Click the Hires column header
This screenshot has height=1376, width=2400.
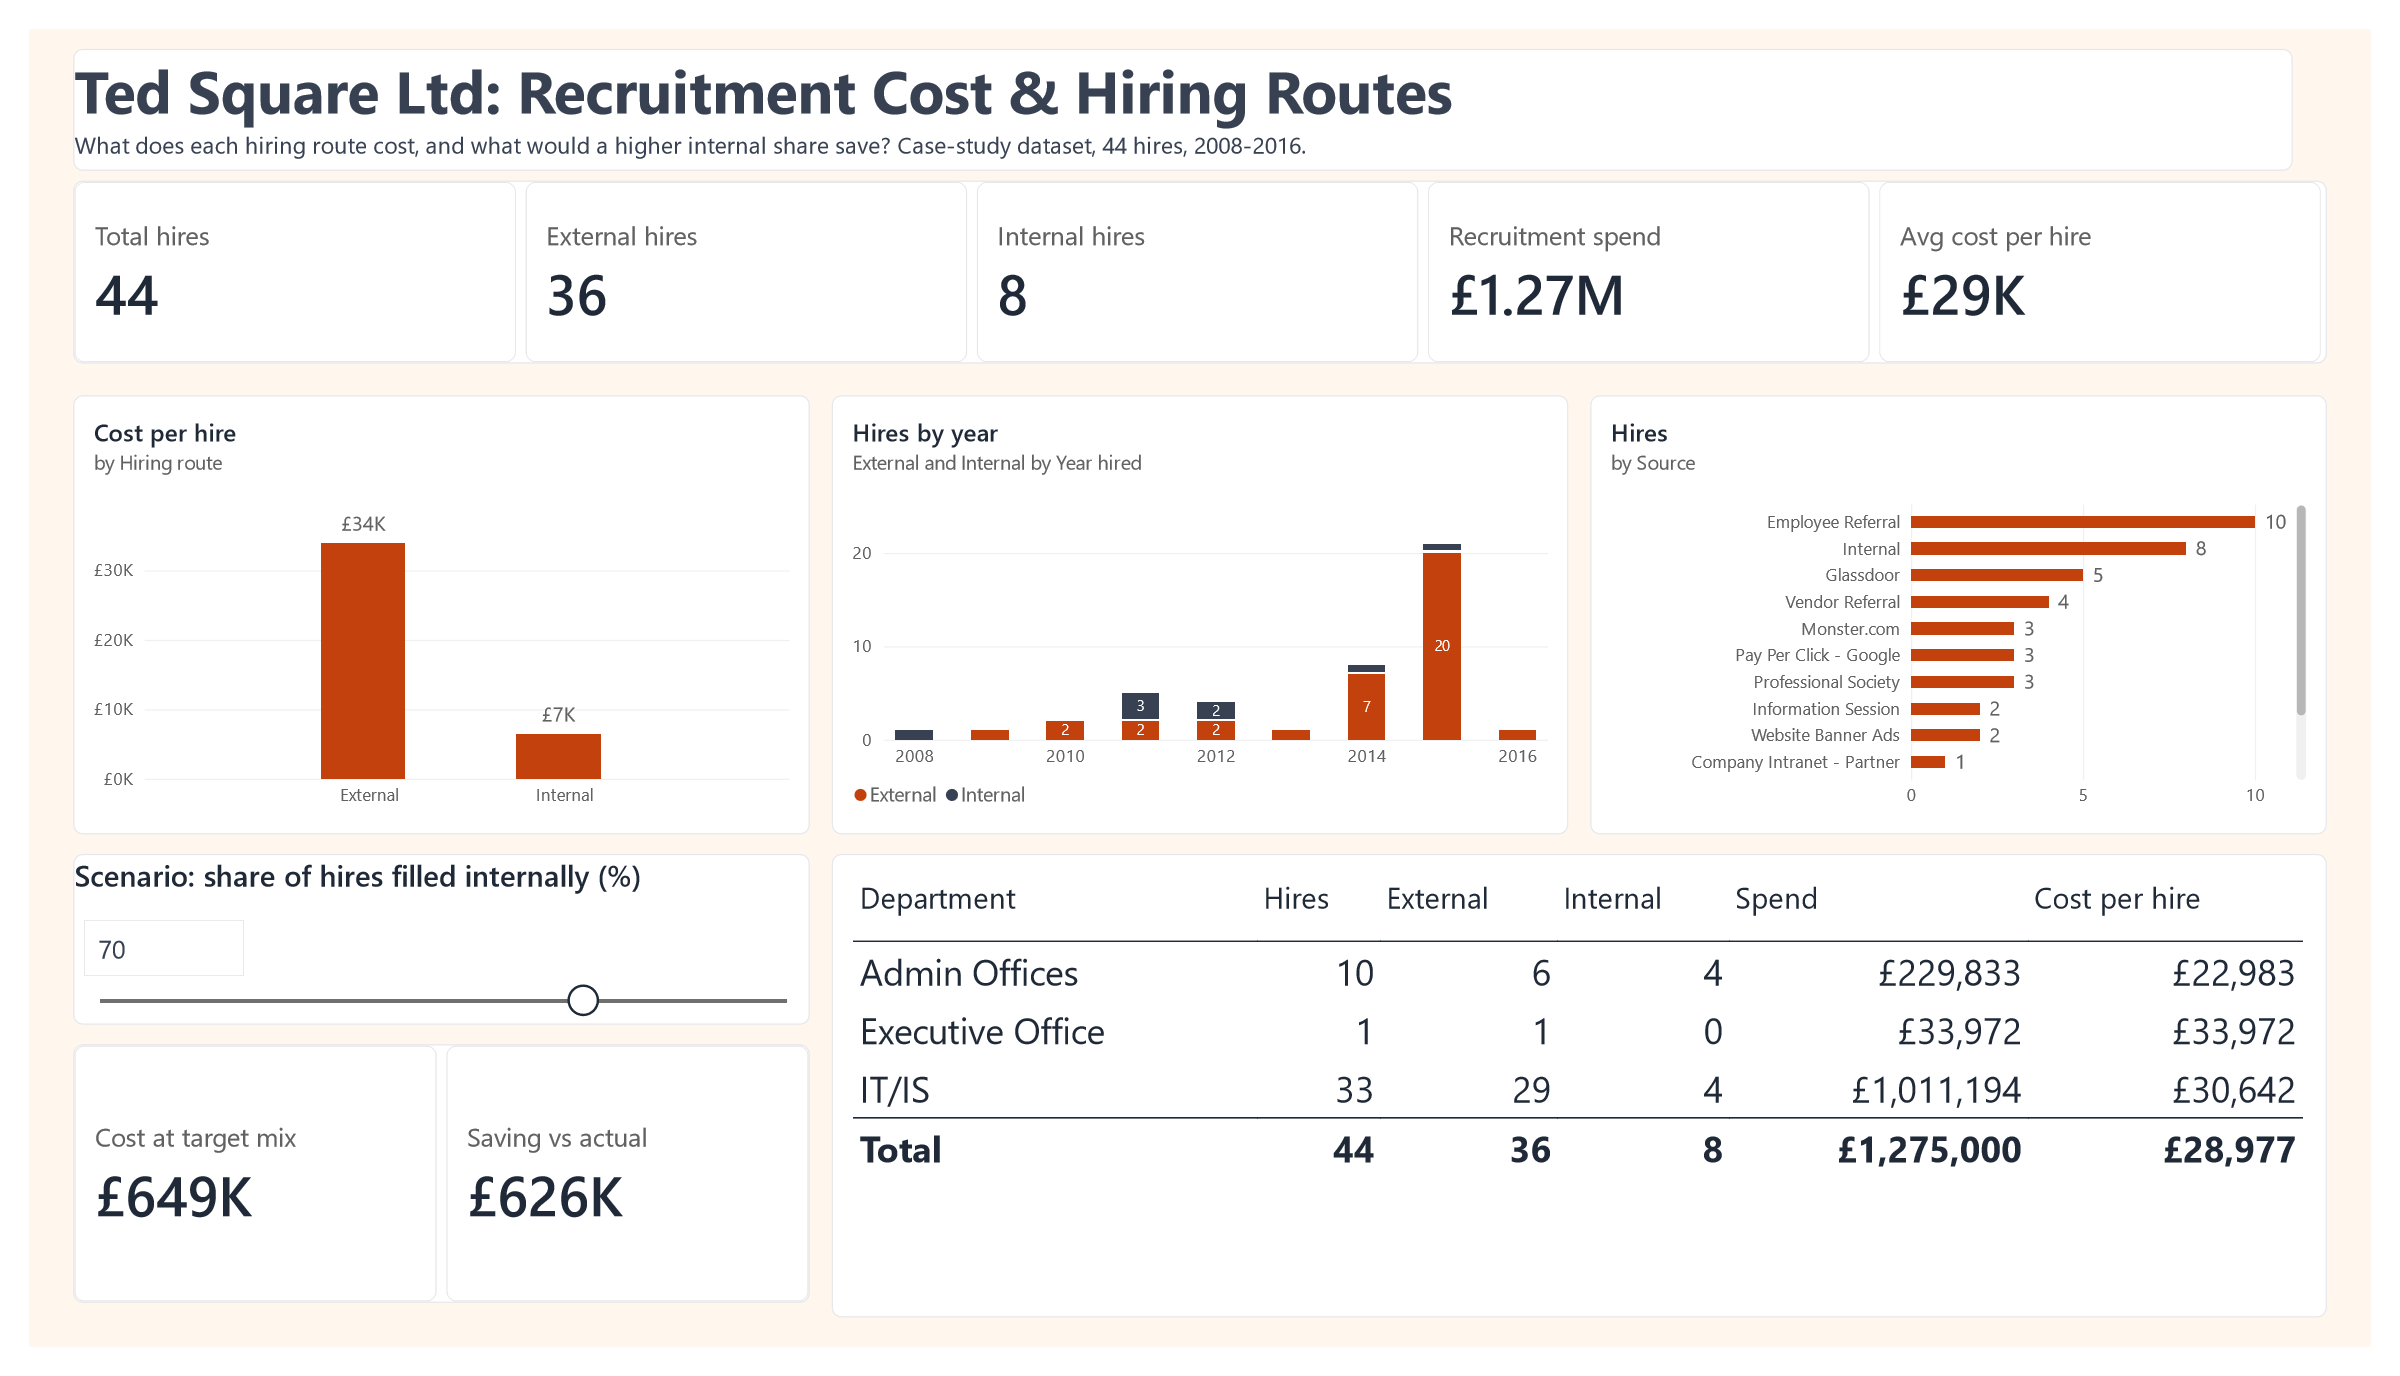click(1296, 899)
